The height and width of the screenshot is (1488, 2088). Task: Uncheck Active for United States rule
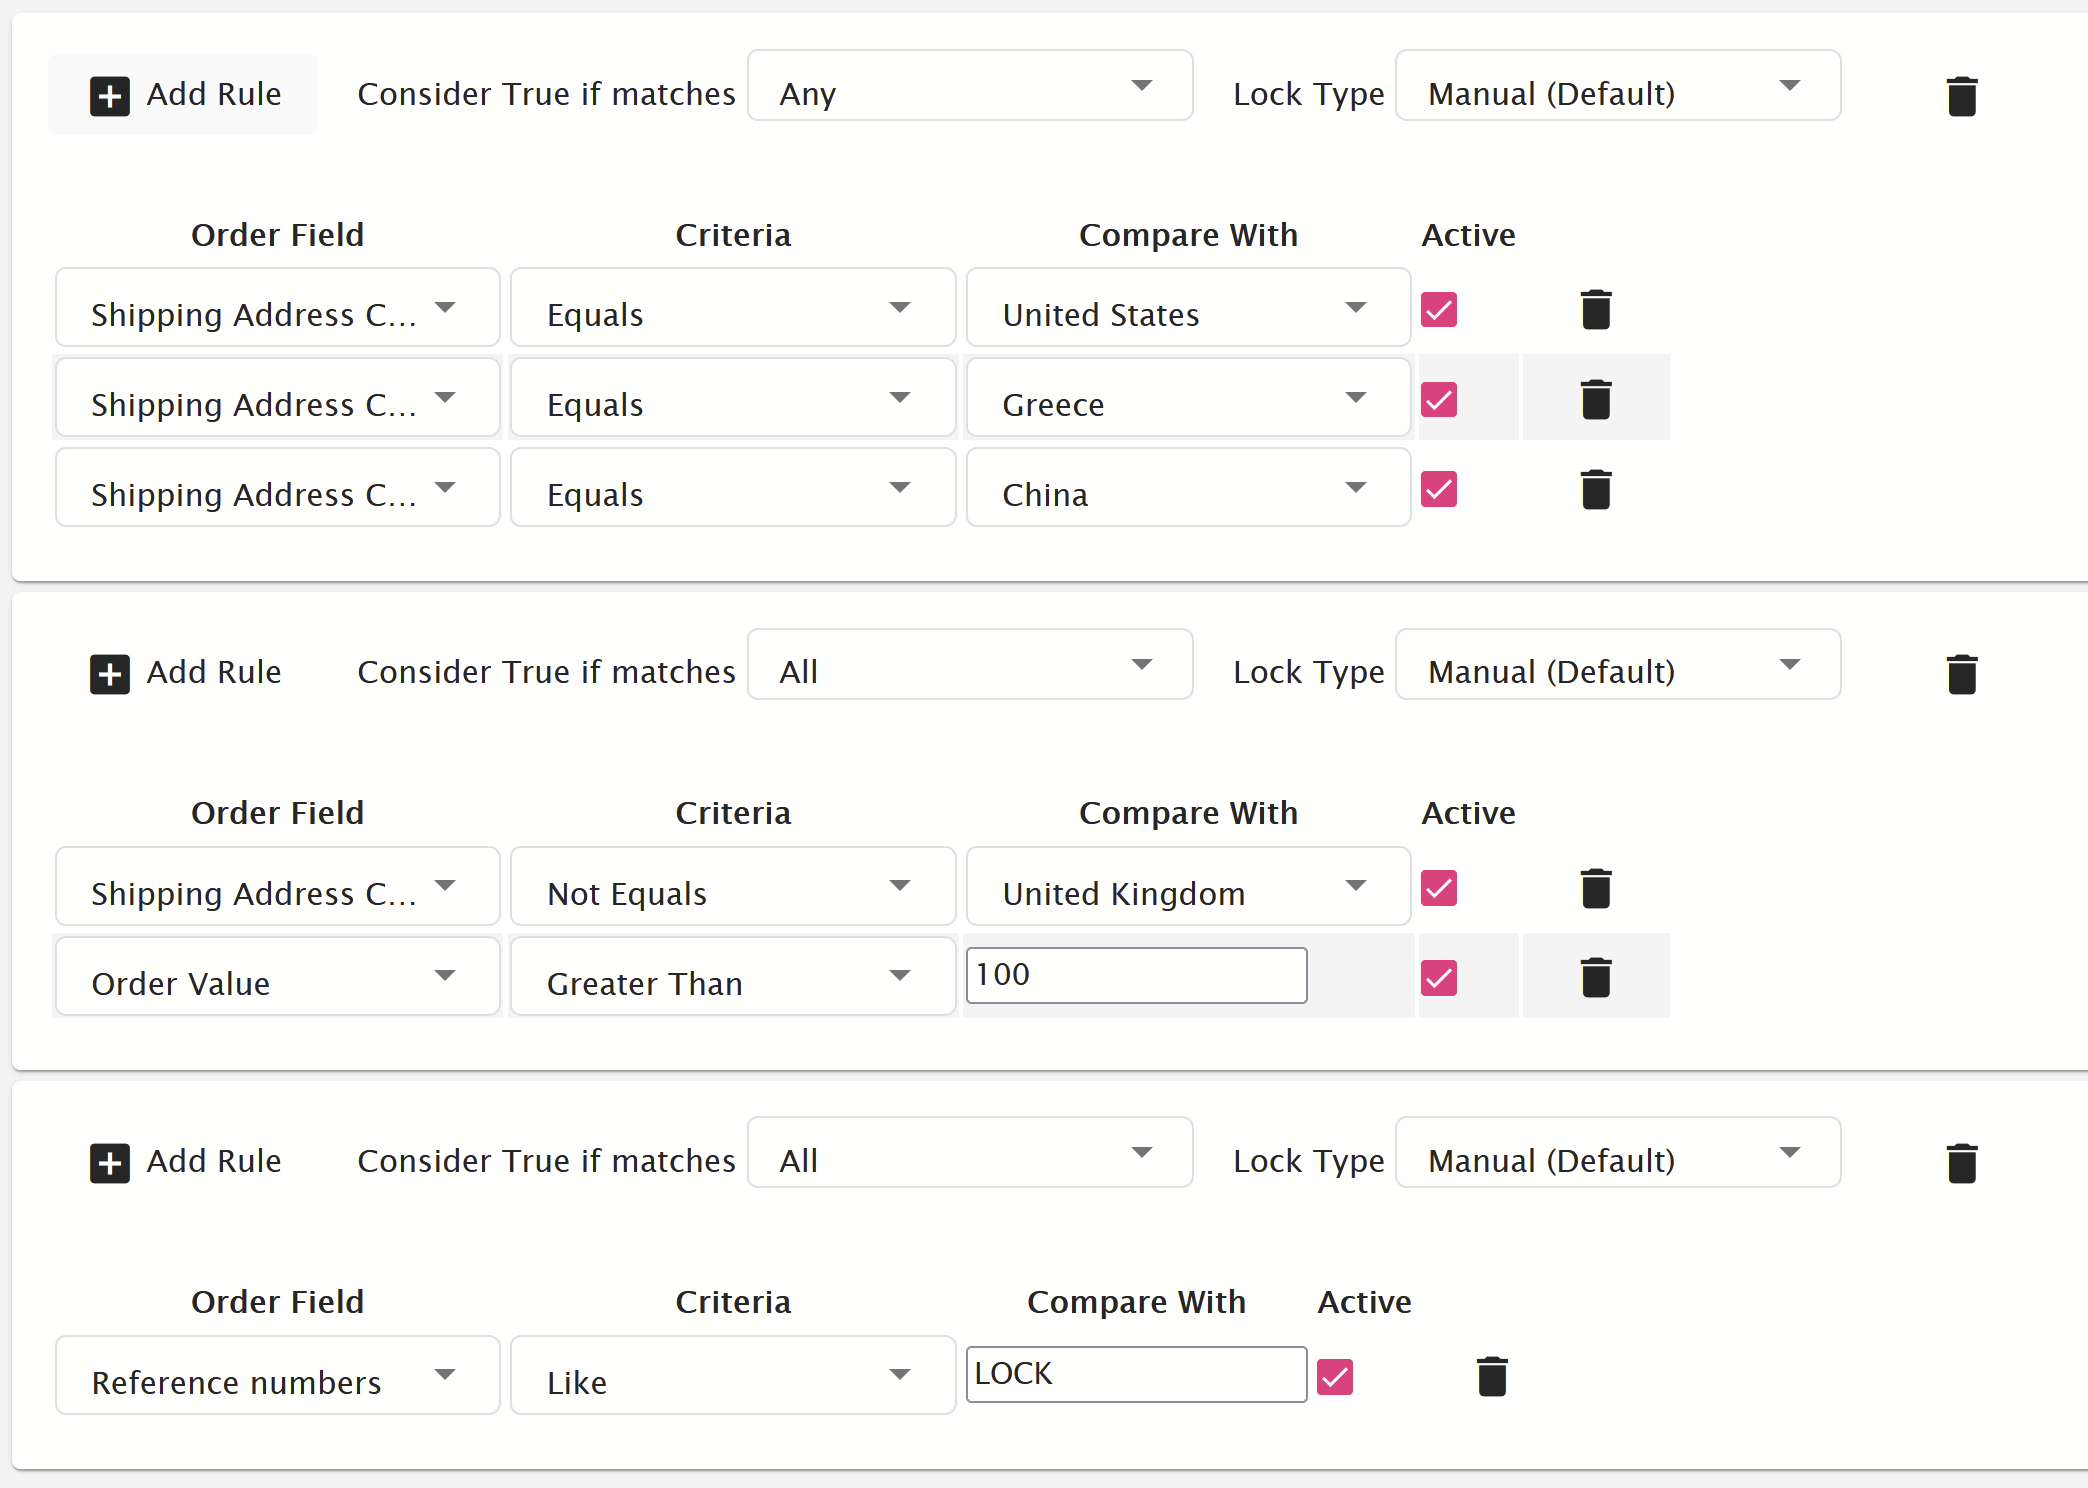tap(1439, 309)
